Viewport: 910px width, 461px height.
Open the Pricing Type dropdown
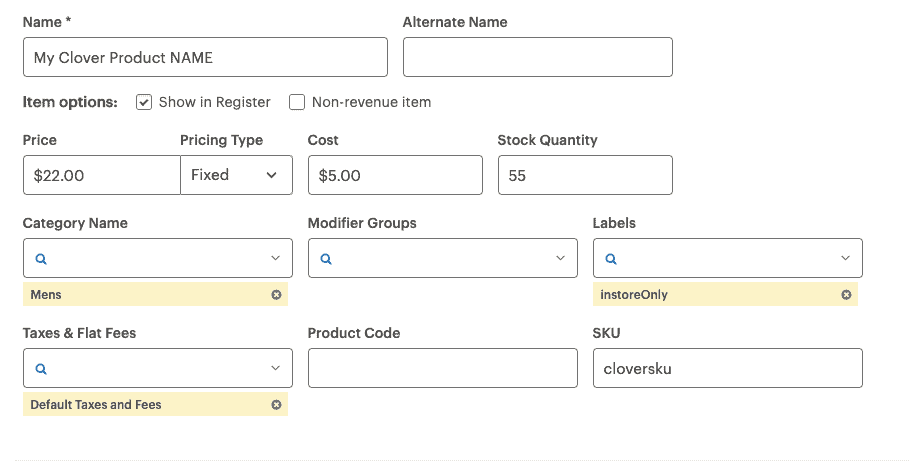point(236,175)
